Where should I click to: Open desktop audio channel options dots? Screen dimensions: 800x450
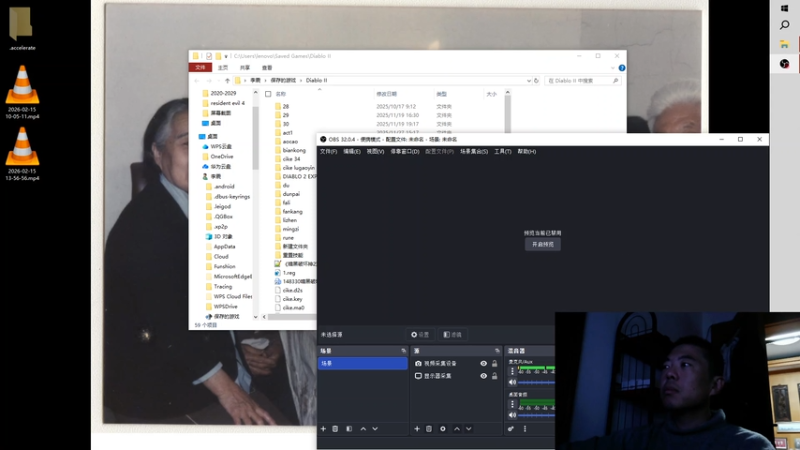coord(512,404)
